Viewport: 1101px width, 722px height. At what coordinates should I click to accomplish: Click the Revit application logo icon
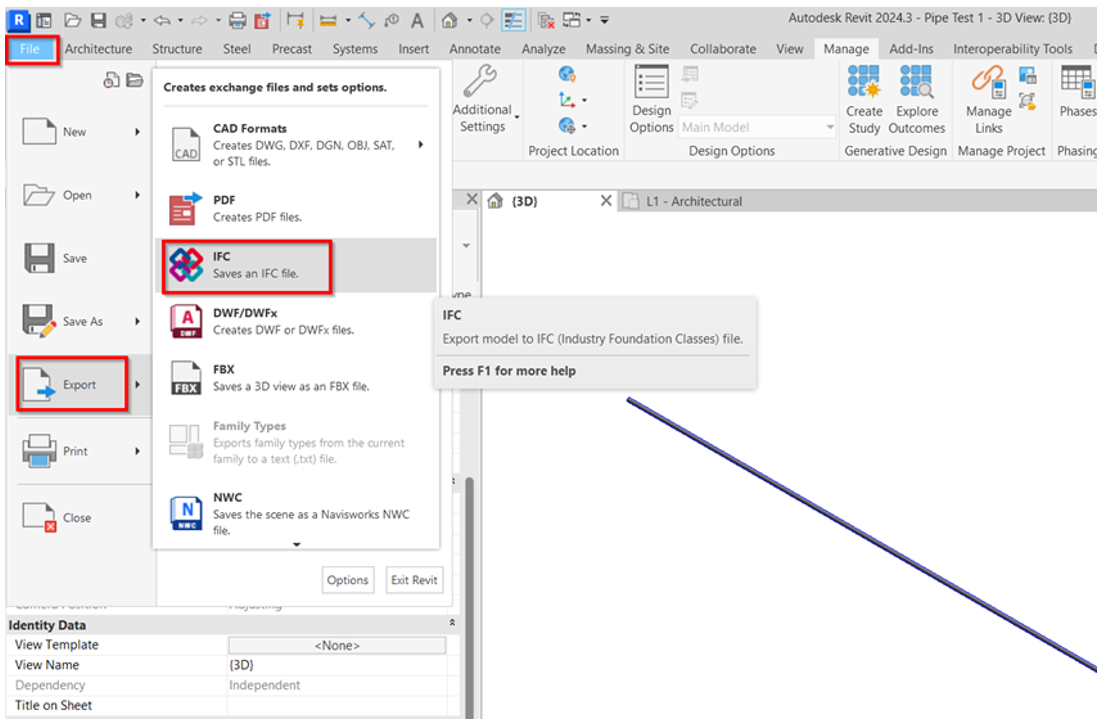click(19, 20)
